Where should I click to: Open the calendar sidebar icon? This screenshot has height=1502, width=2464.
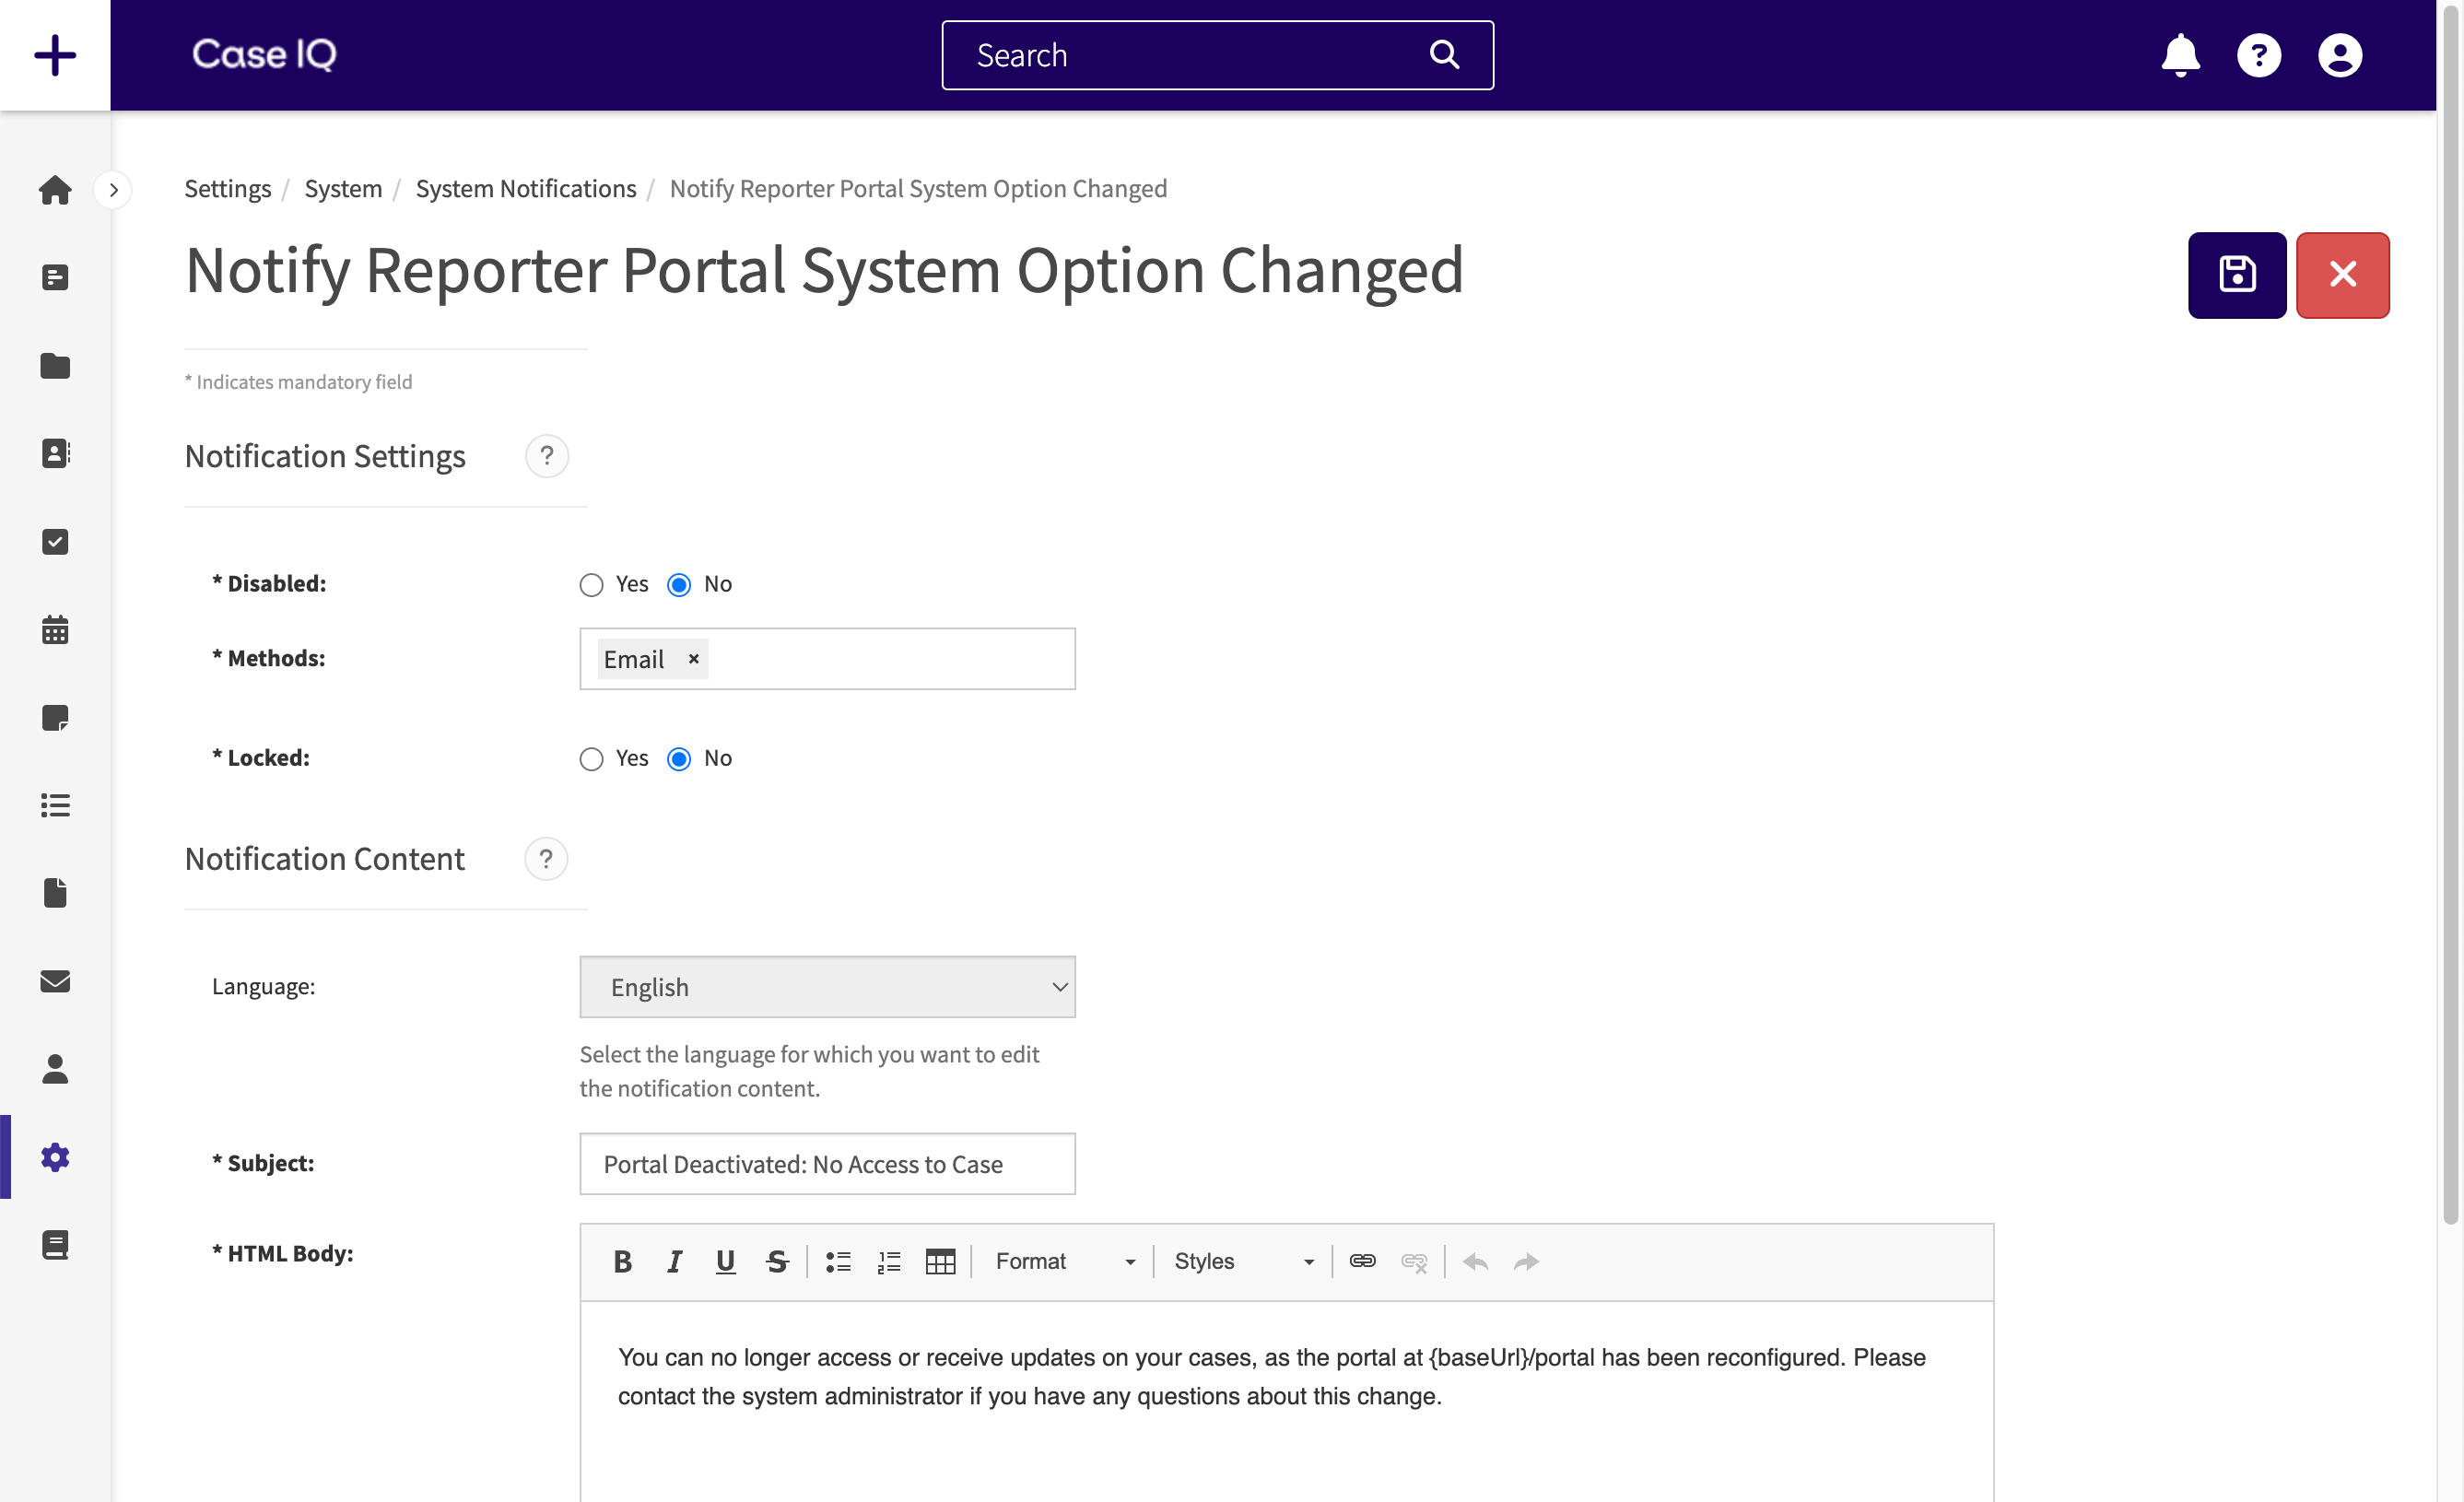click(55, 630)
